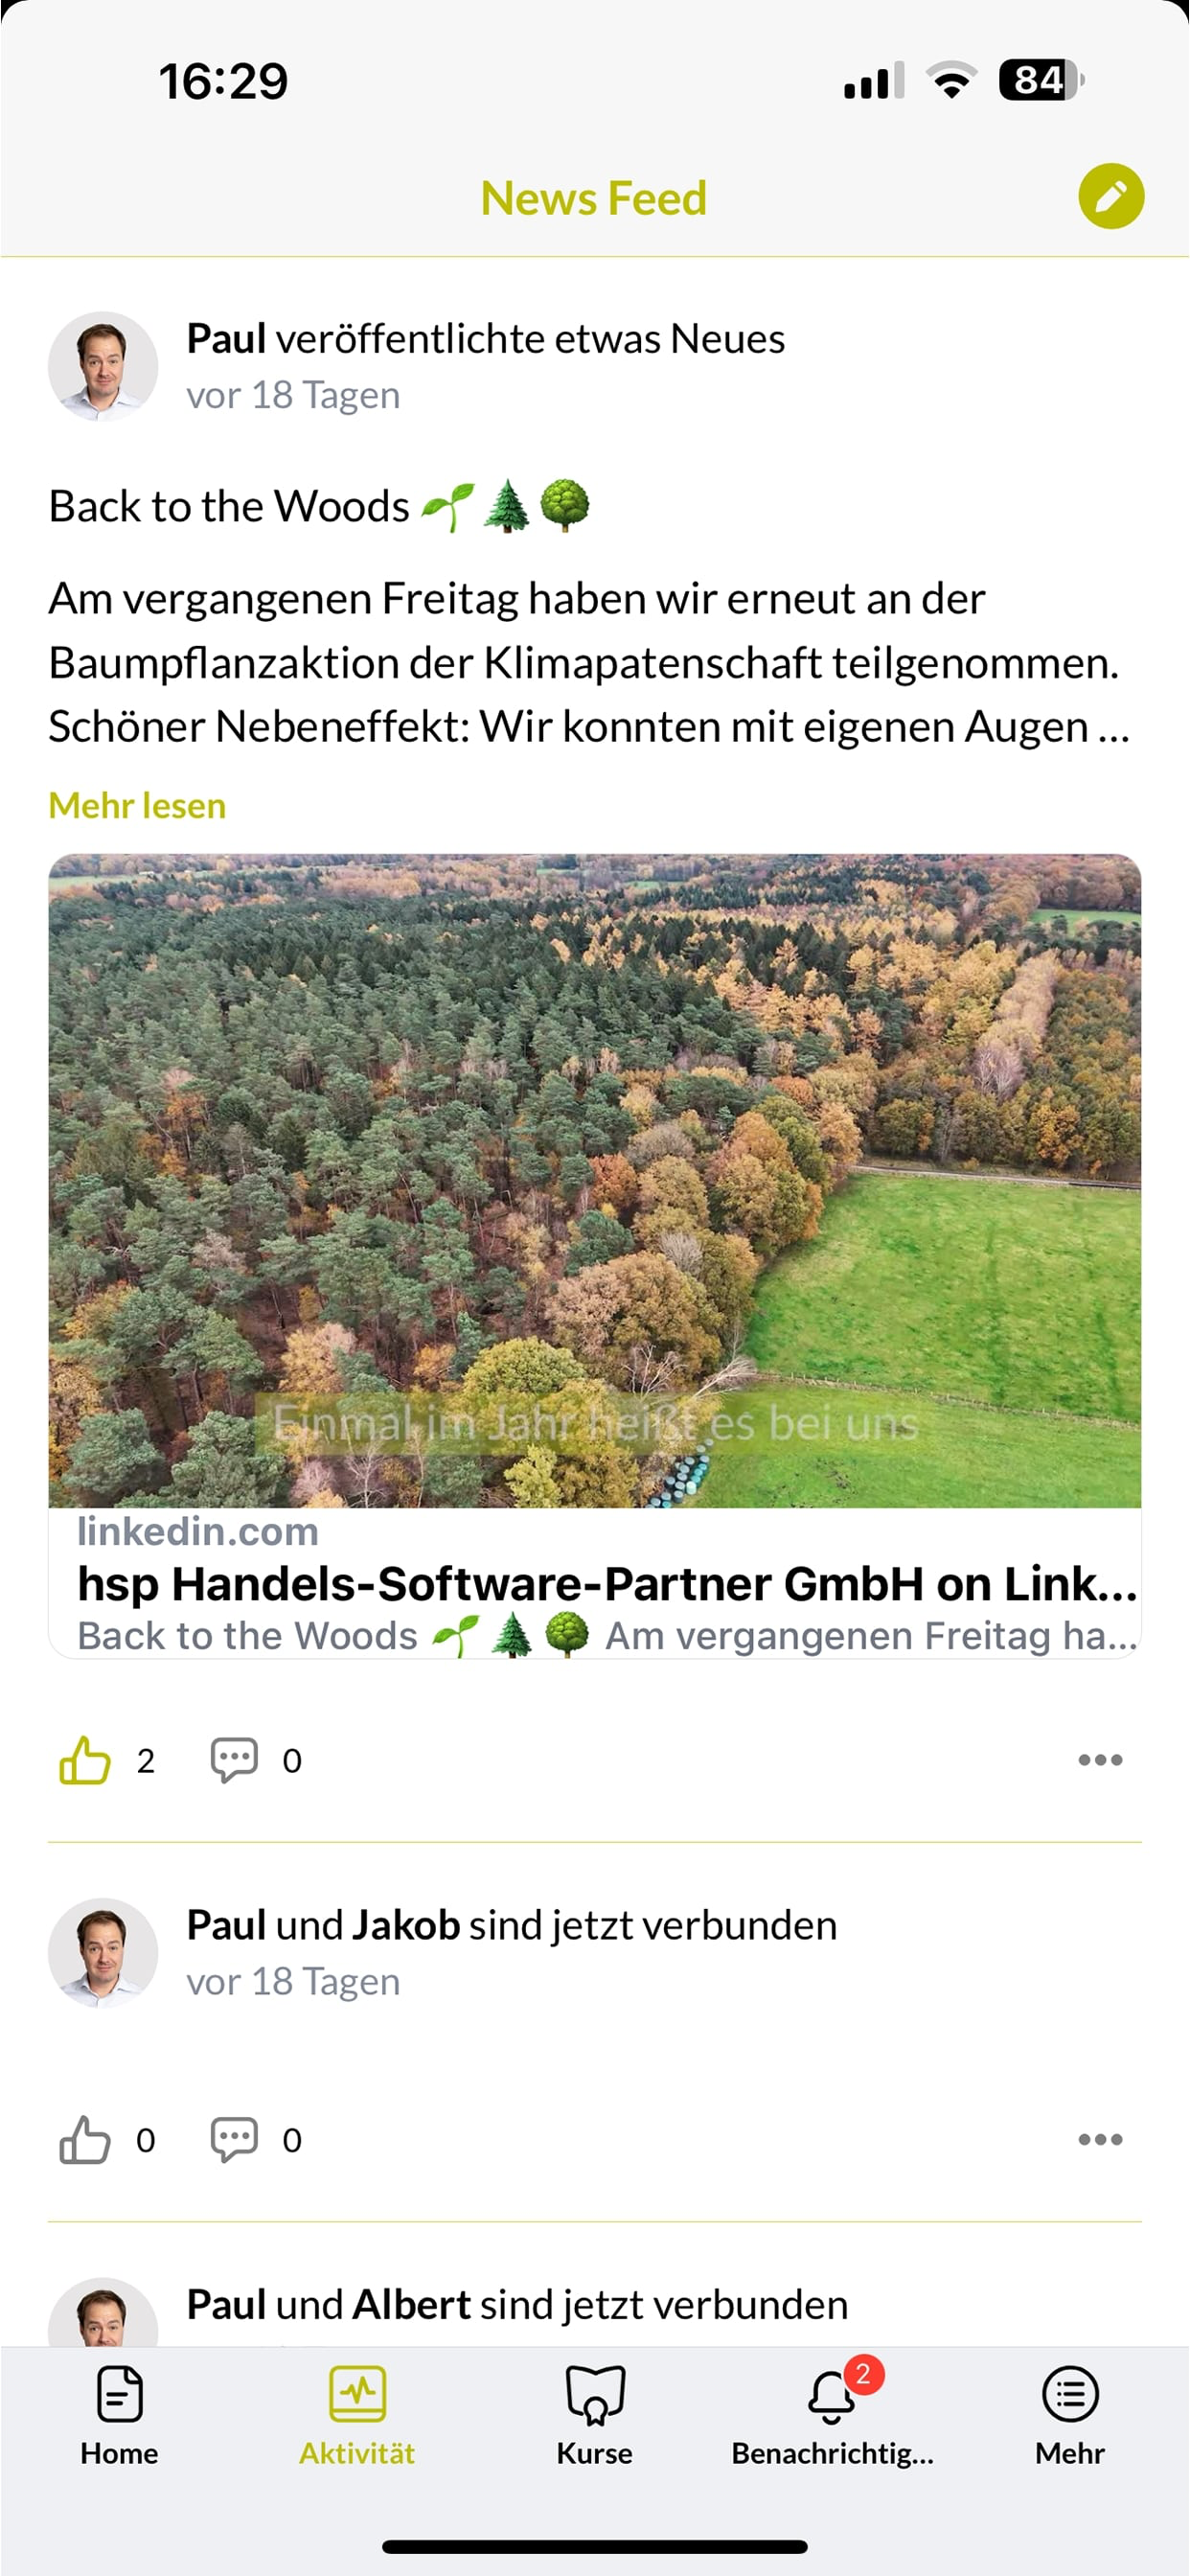1190x2576 pixels.
Task: Expand post text with Mehr lesen
Action: pos(137,805)
